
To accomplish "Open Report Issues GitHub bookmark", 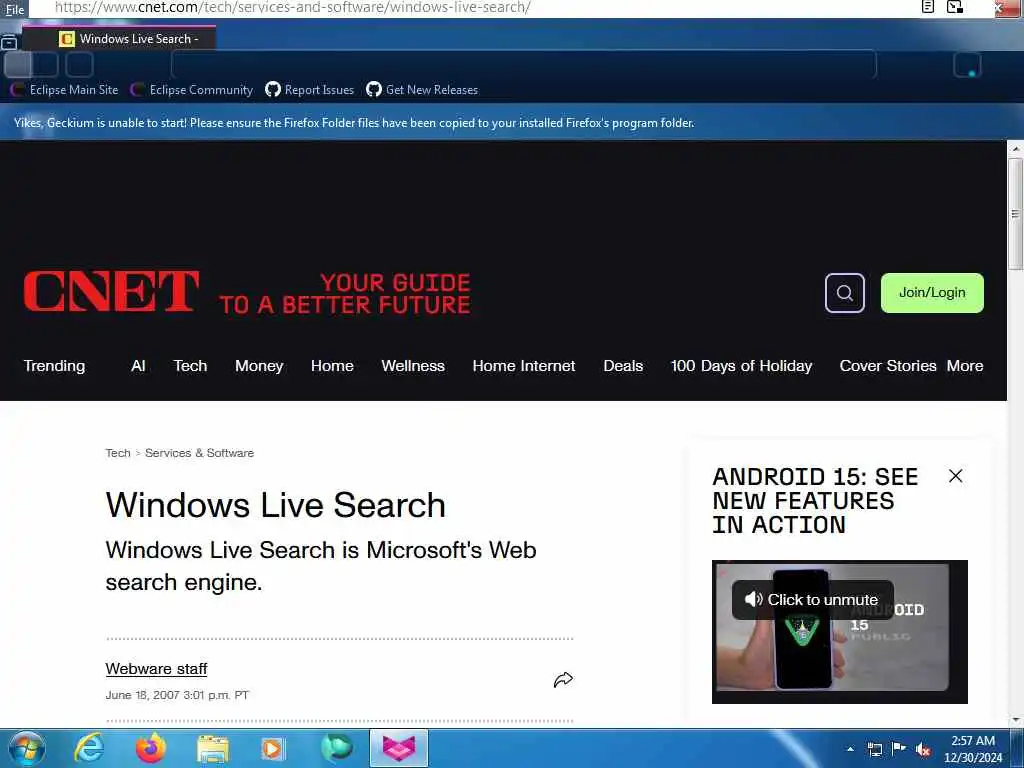I will pyautogui.click(x=310, y=90).
